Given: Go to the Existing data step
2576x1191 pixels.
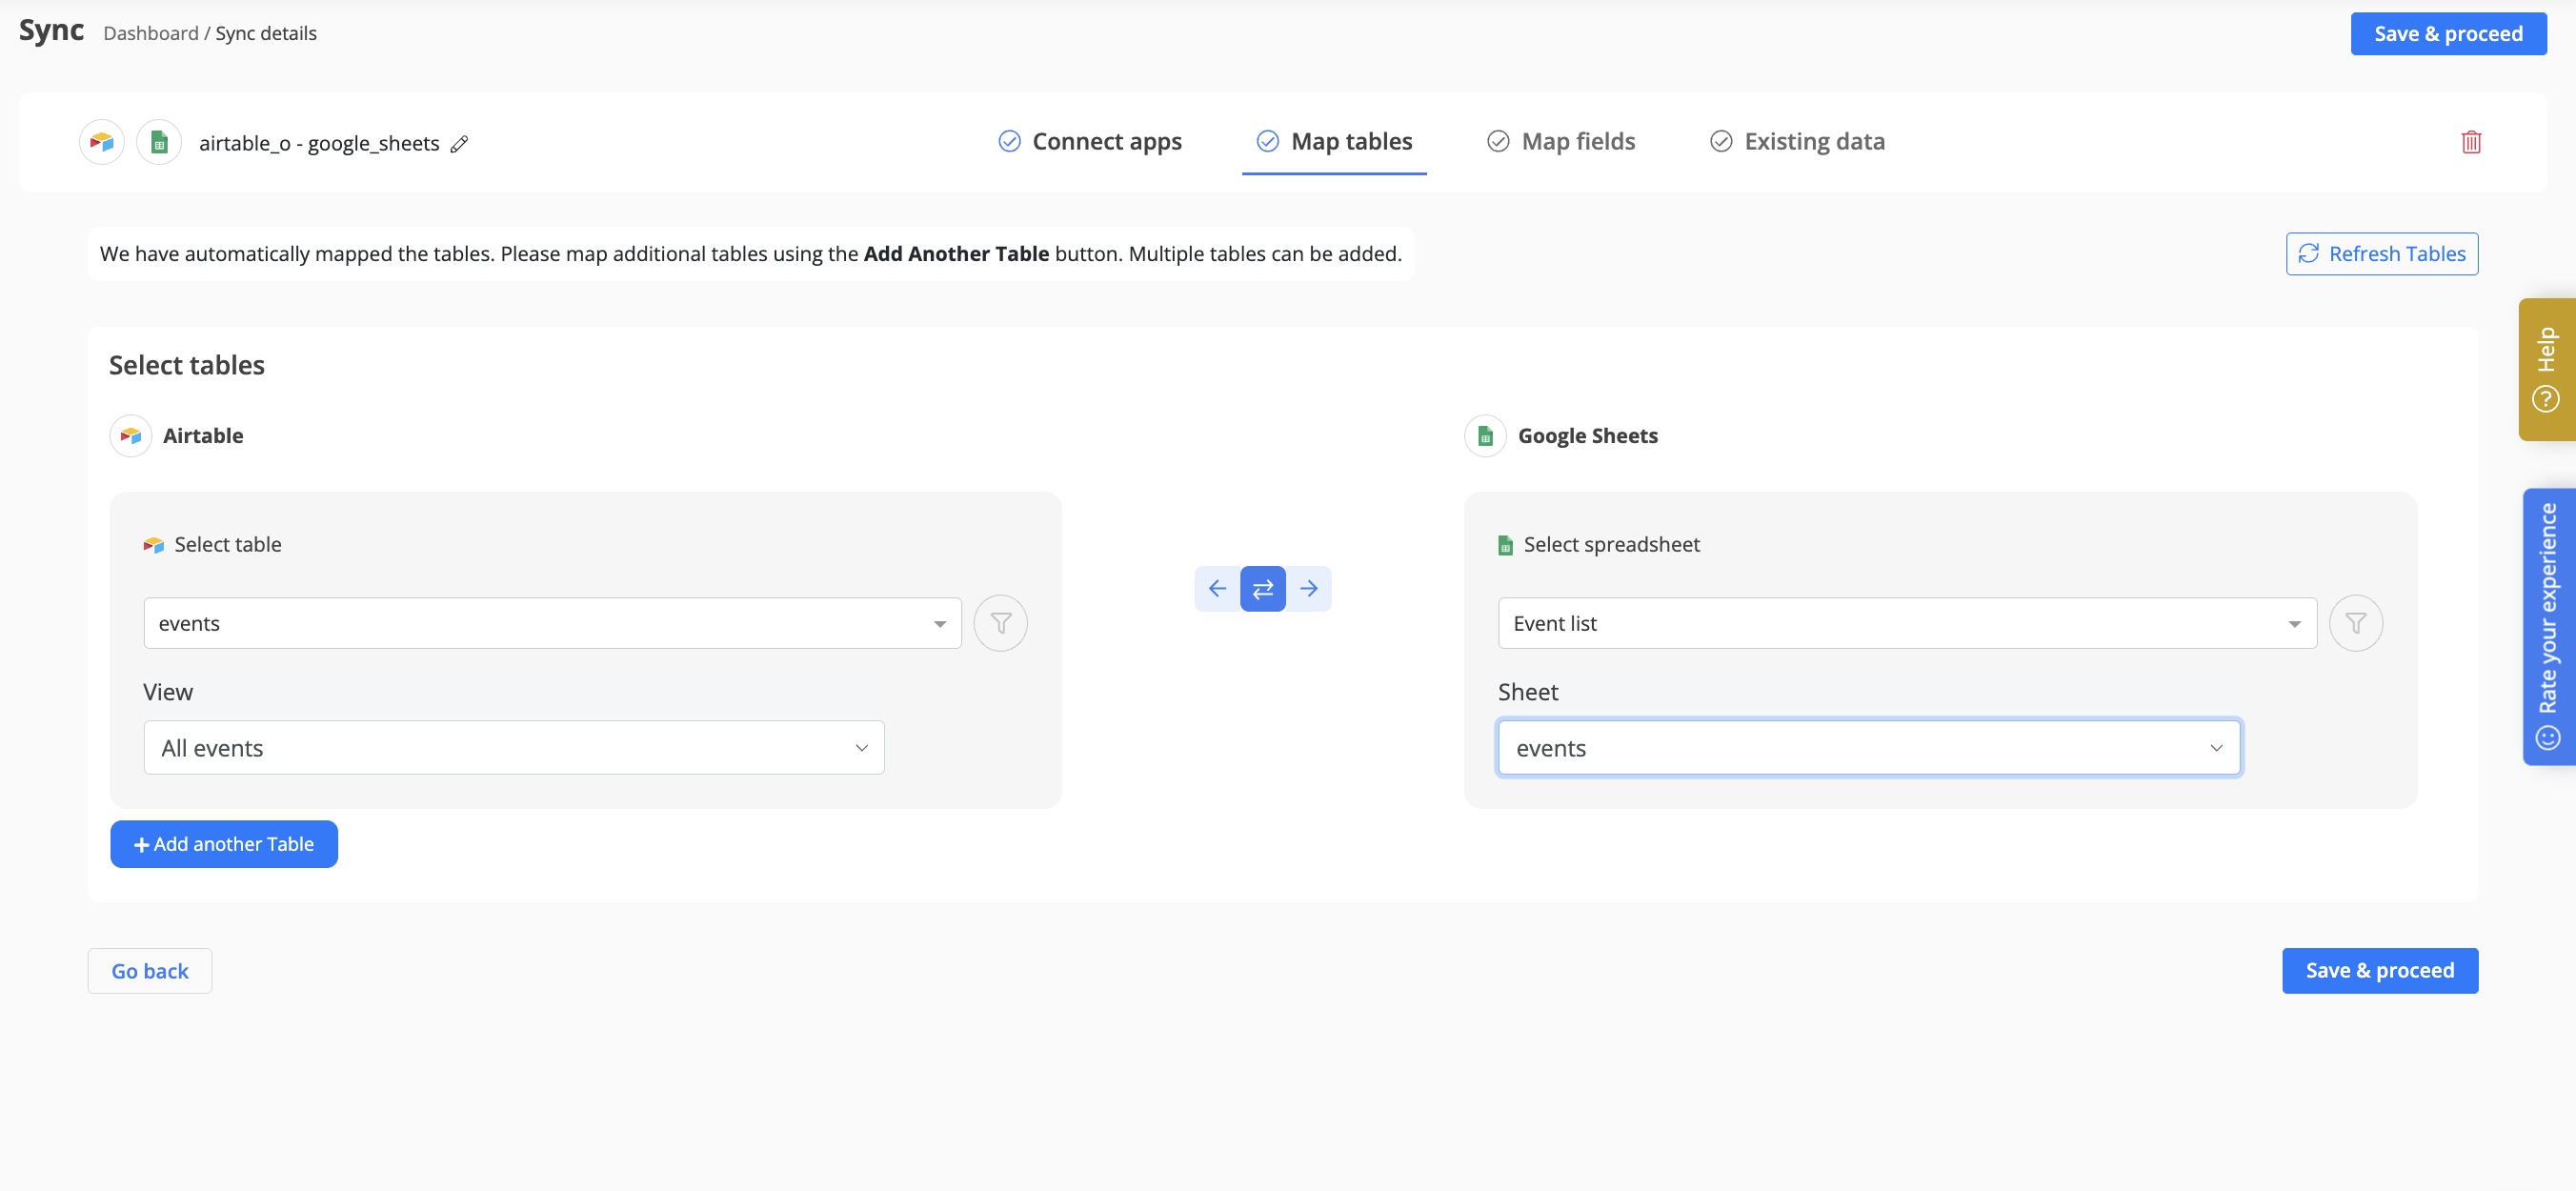Looking at the screenshot, I should pyautogui.click(x=1797, y=142).
